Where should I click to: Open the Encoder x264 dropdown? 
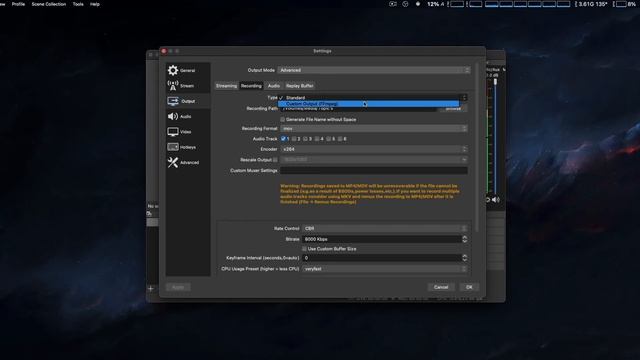[x=374, y=149]
